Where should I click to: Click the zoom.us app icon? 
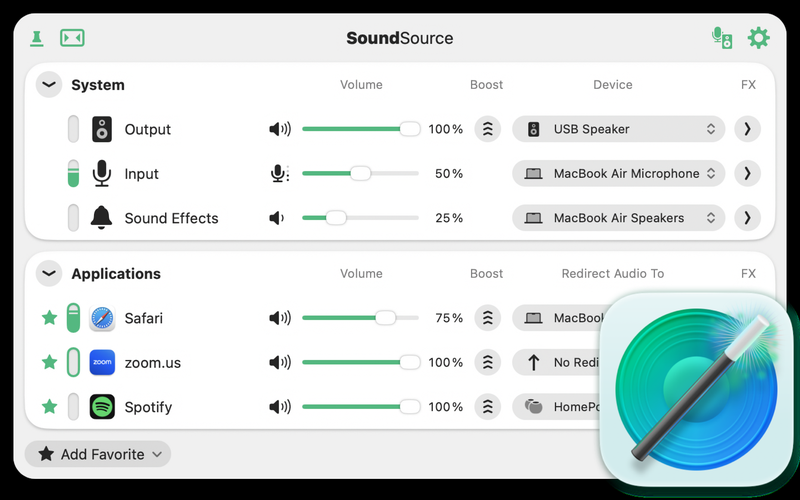point(102,362)
